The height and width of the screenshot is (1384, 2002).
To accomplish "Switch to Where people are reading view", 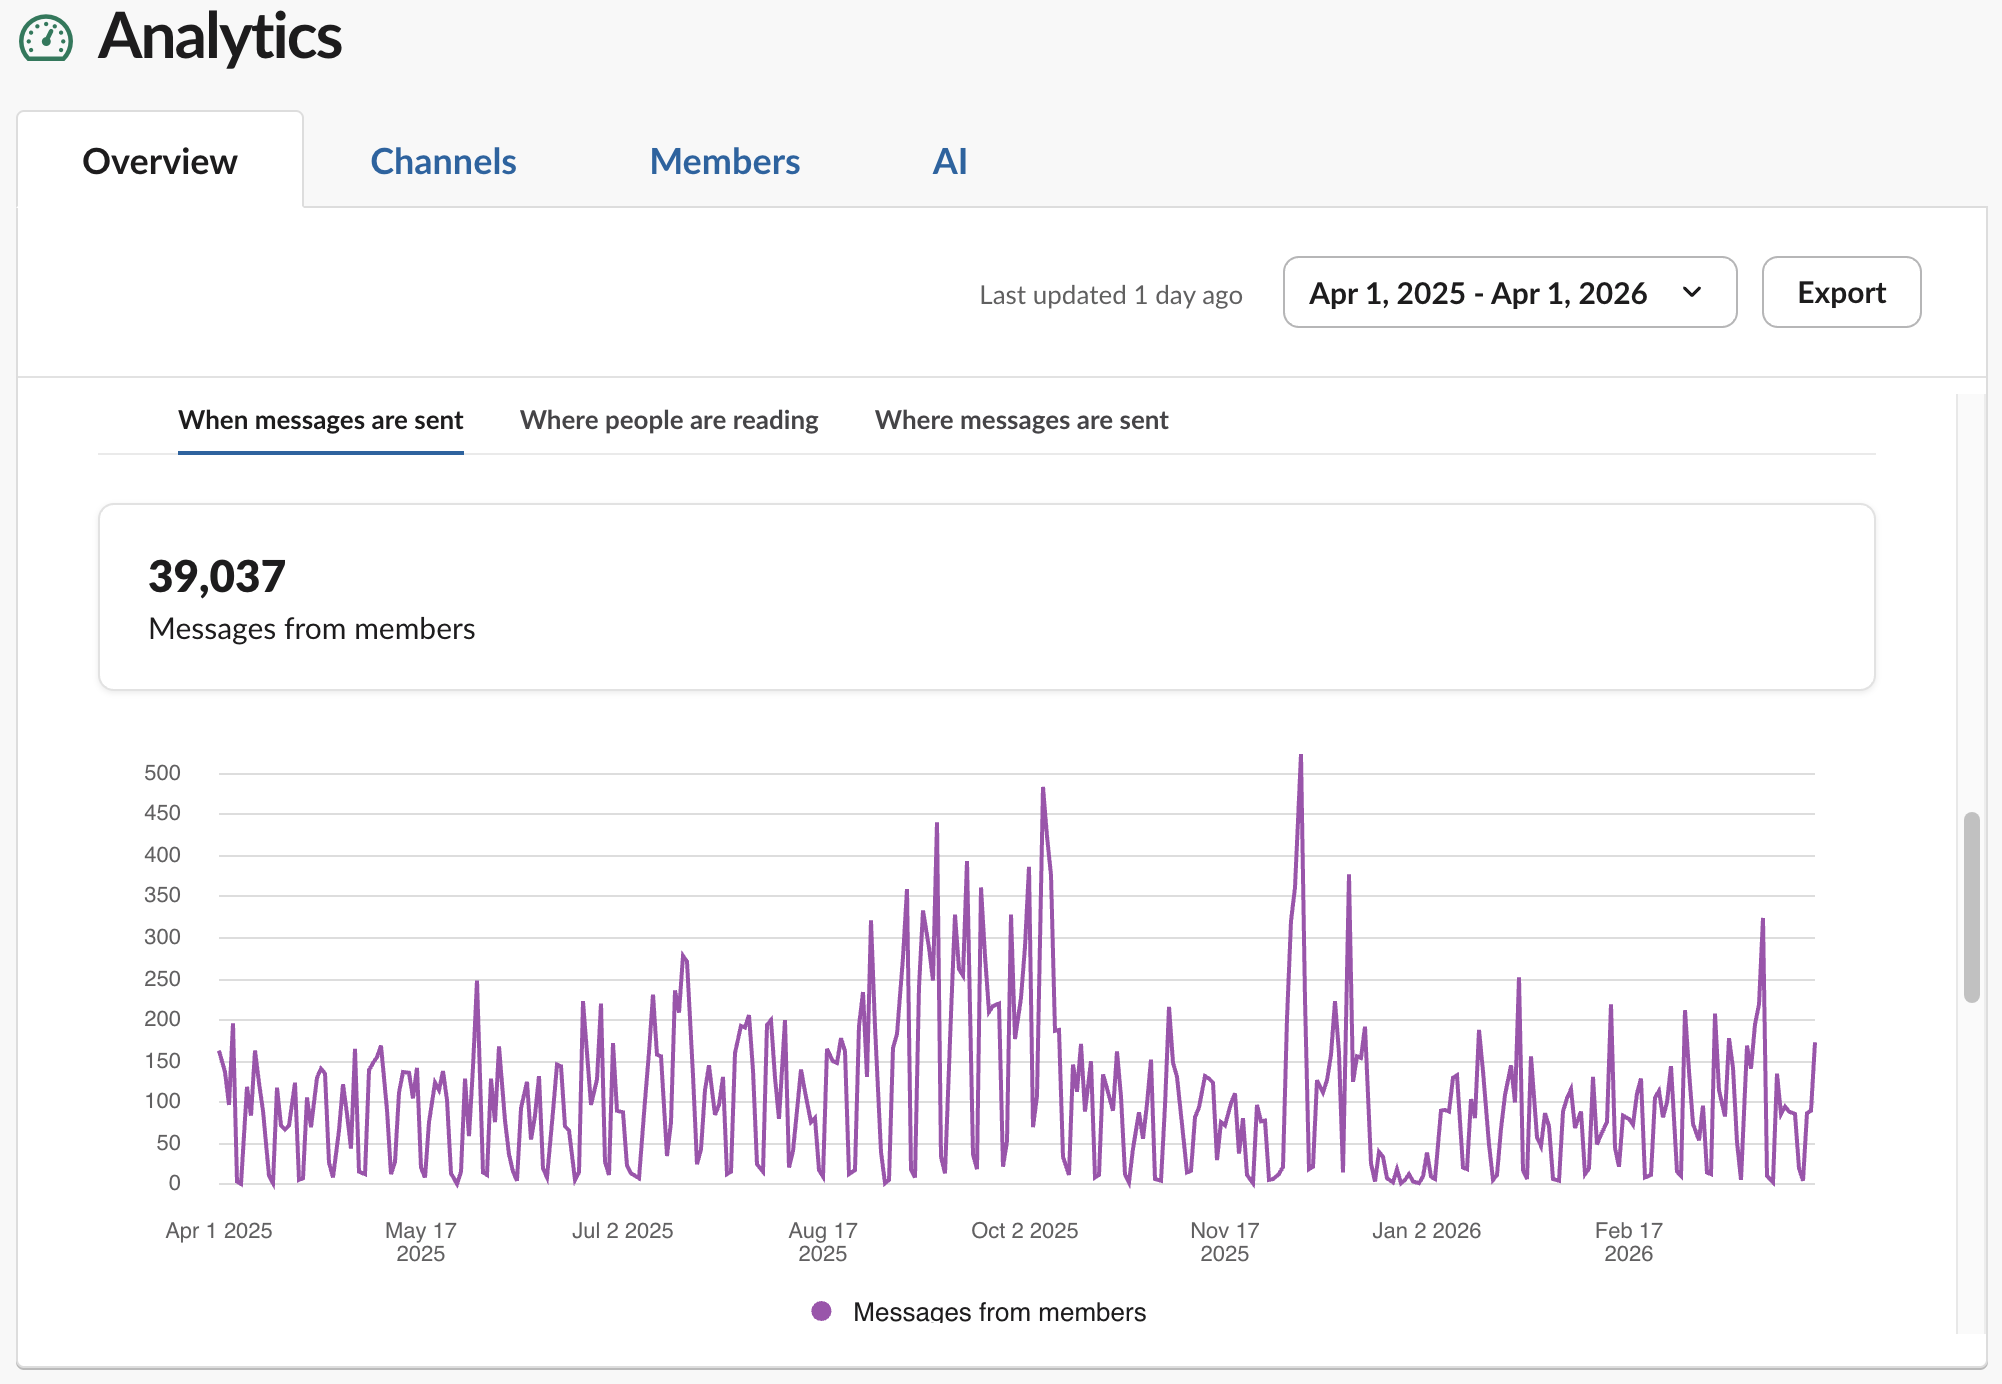I will tap(668, 420).
